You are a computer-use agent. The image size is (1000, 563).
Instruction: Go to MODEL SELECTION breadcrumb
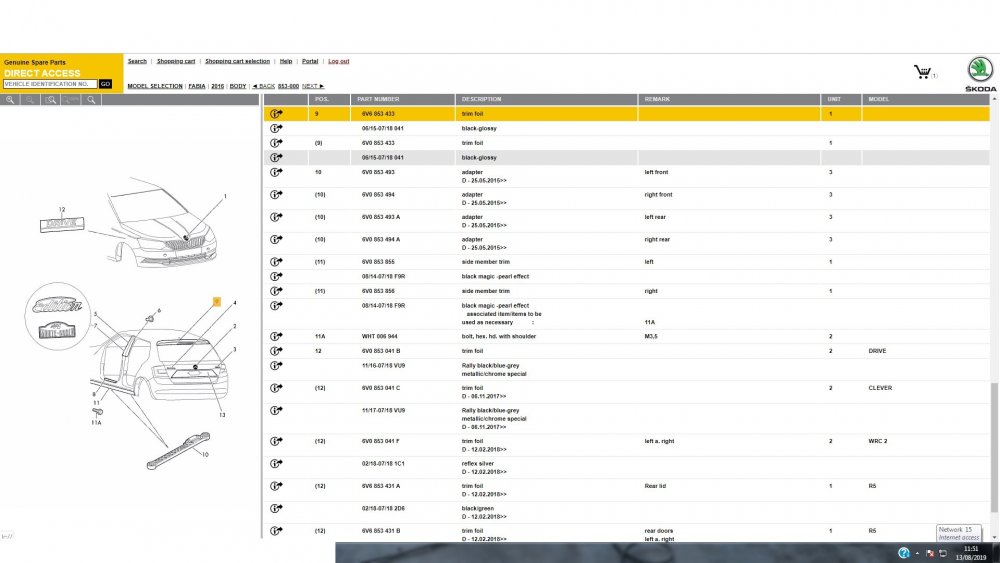click(155, 86)
